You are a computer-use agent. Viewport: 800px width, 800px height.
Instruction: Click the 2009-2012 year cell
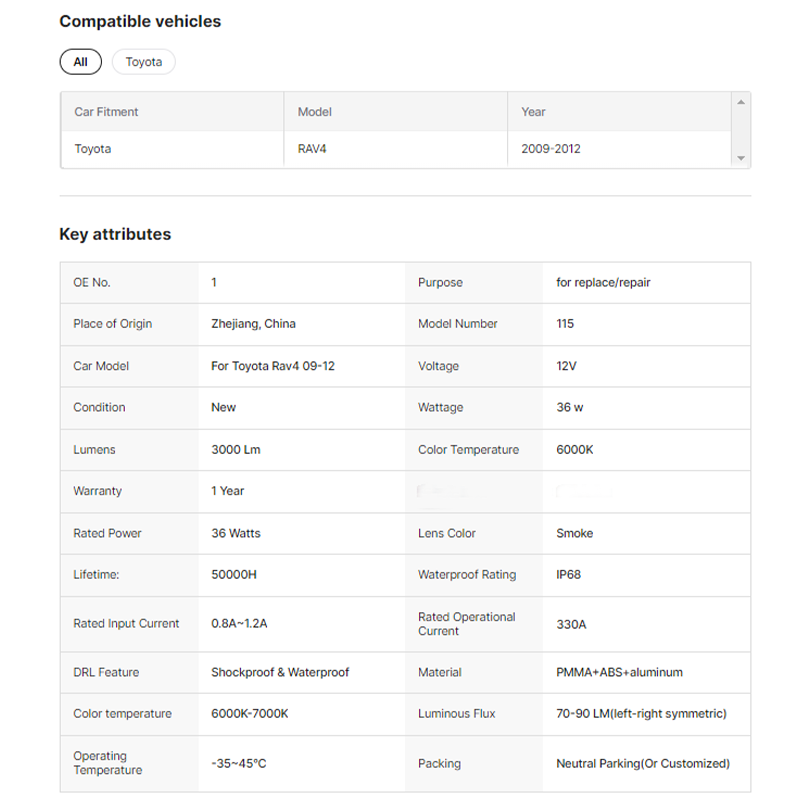click(550, 149)
